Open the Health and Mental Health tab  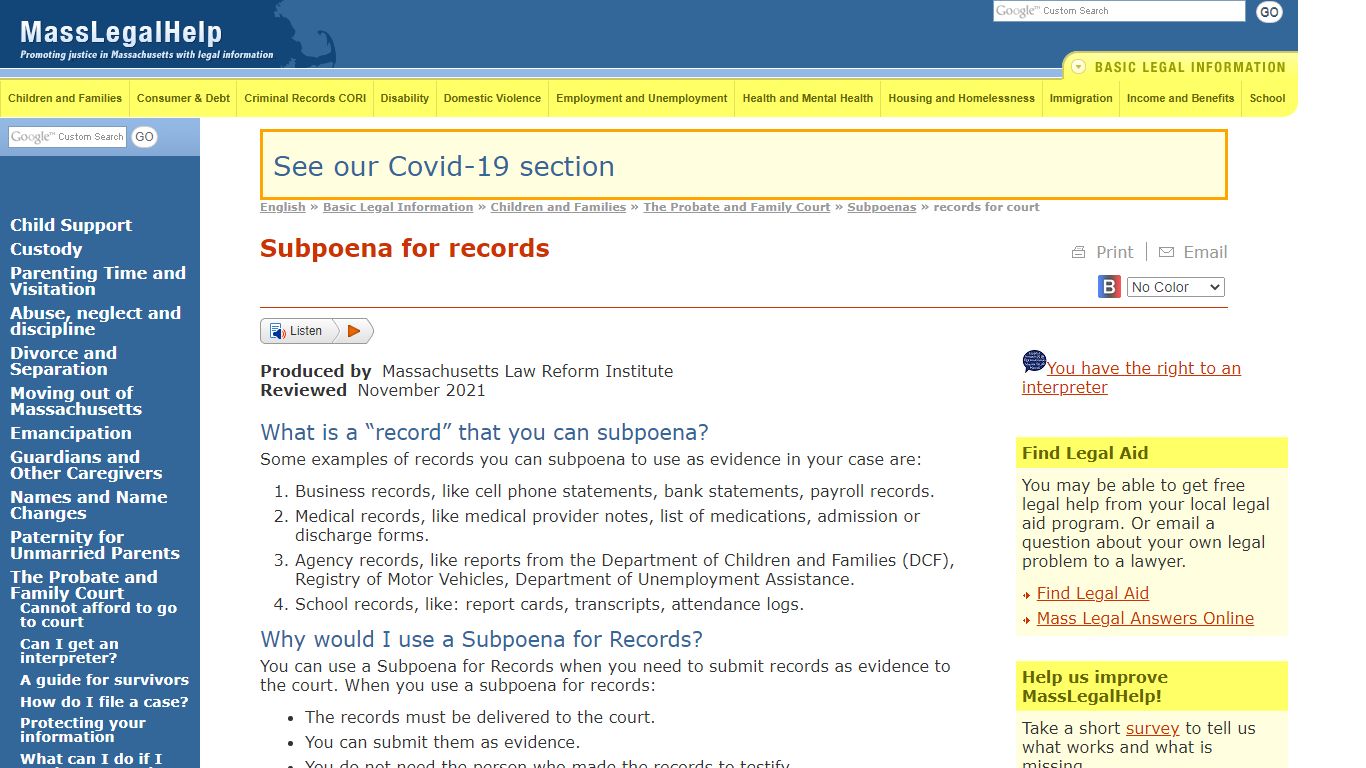pyautogui.click(x=808, y=98)
